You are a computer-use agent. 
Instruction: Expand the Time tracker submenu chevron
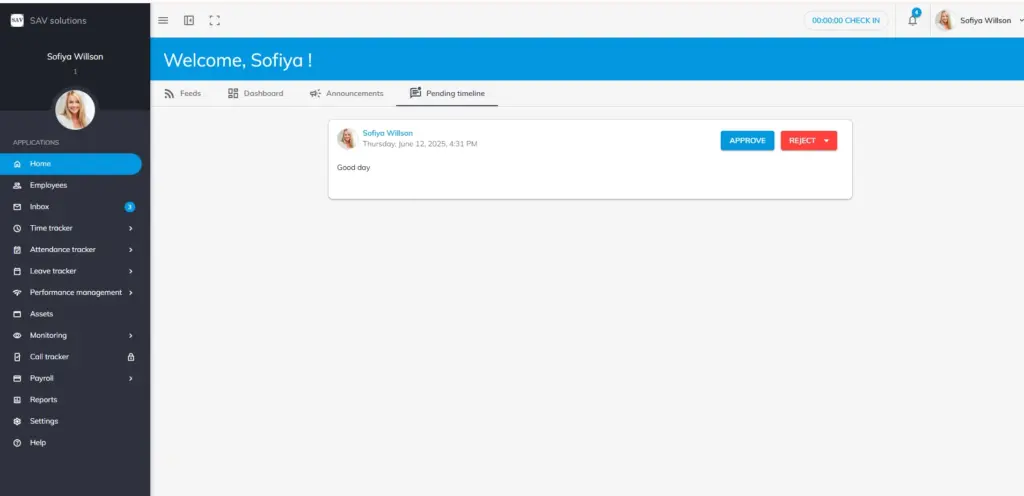coord(131,228)
